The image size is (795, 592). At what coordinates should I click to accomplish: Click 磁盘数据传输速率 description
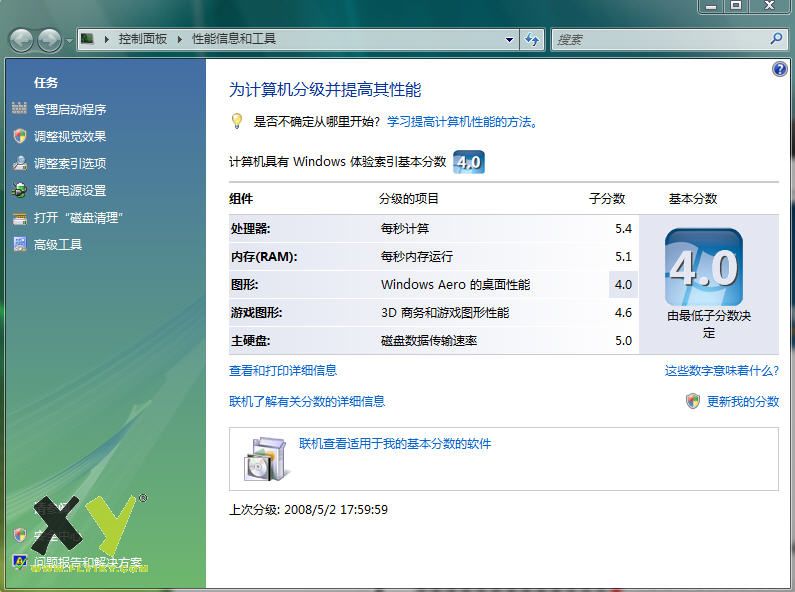(x=429, y=341)
